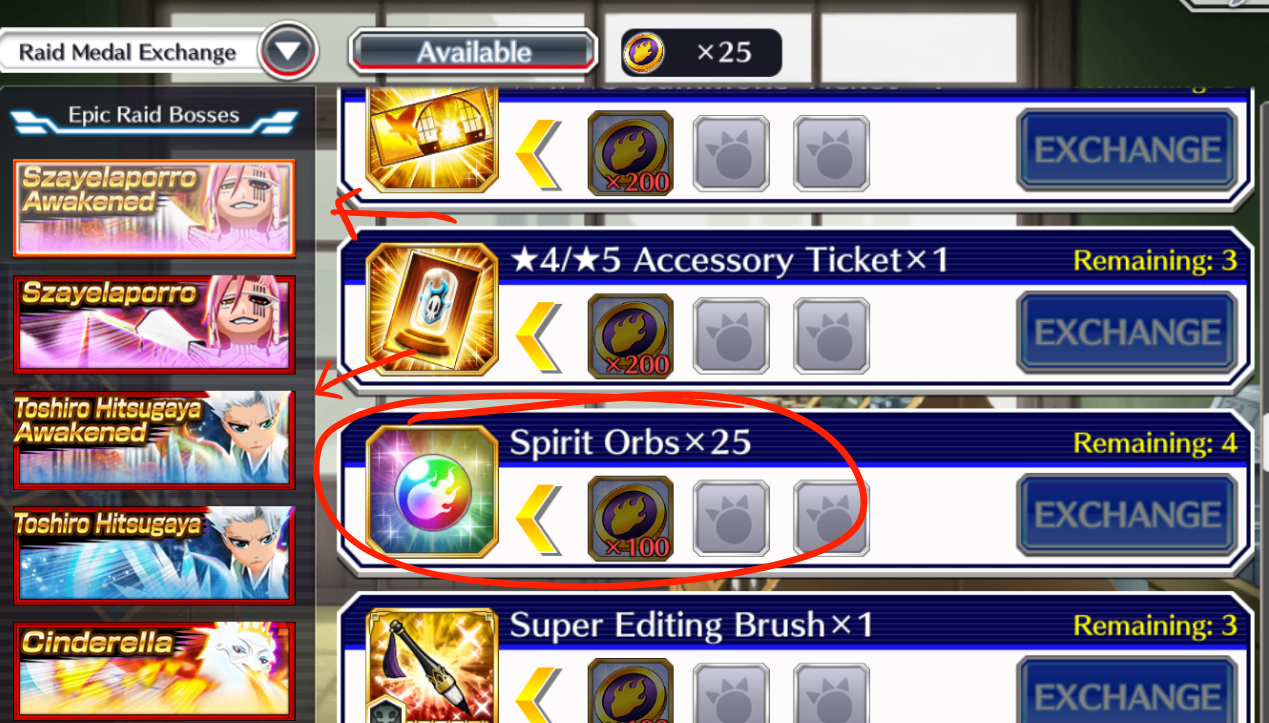1269x723 pixels.
Task: Exchange medals for Spirit Orbs x25
Action: [x=1128, y=516]
